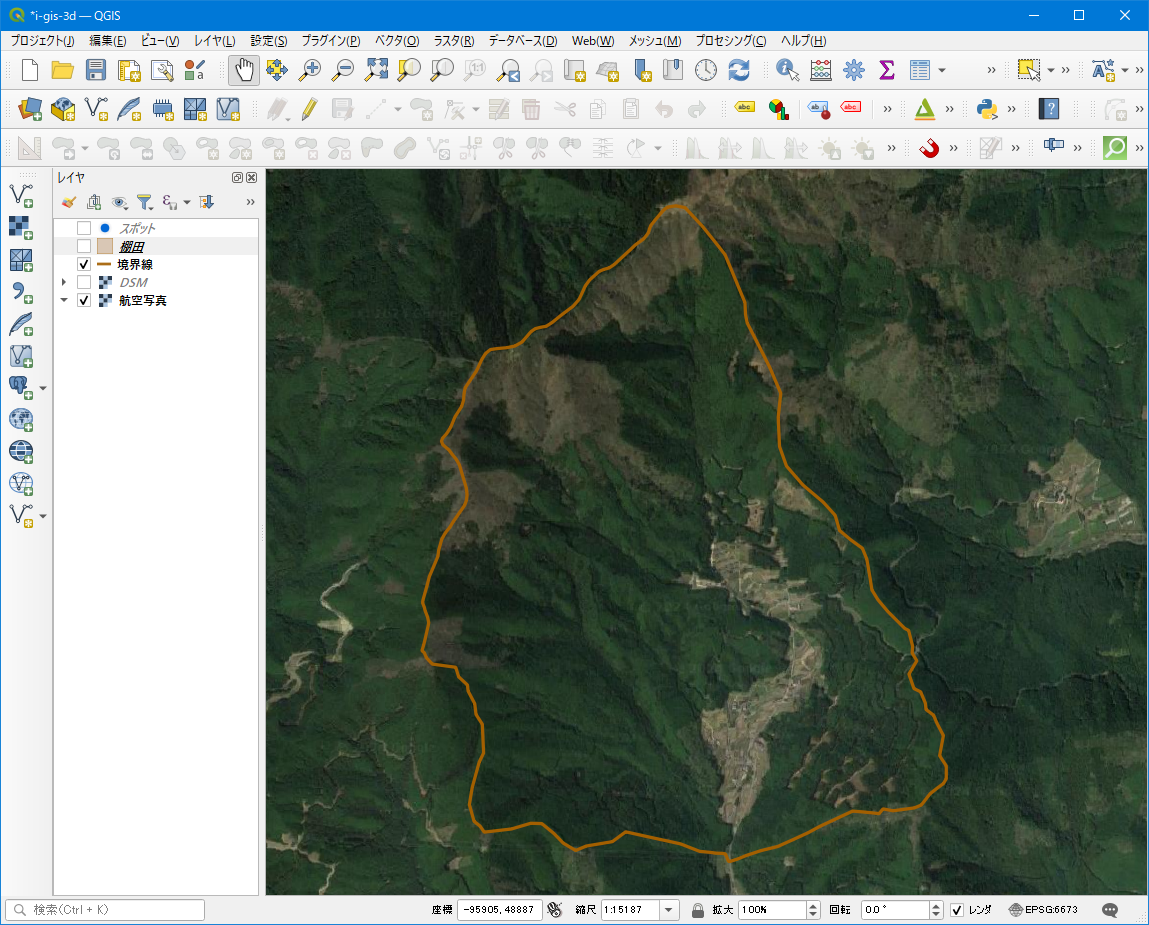Open the Processing toolbox gear icon
Screen dimensions: 1149x925
coord(854,70)
